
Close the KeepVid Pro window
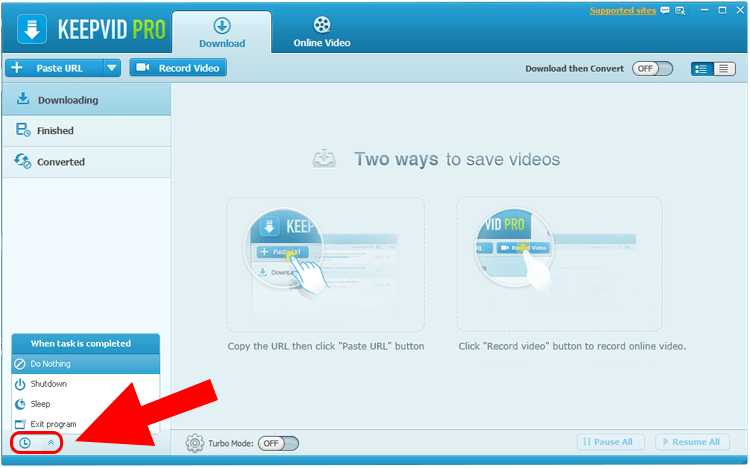(x=740, y=10)
